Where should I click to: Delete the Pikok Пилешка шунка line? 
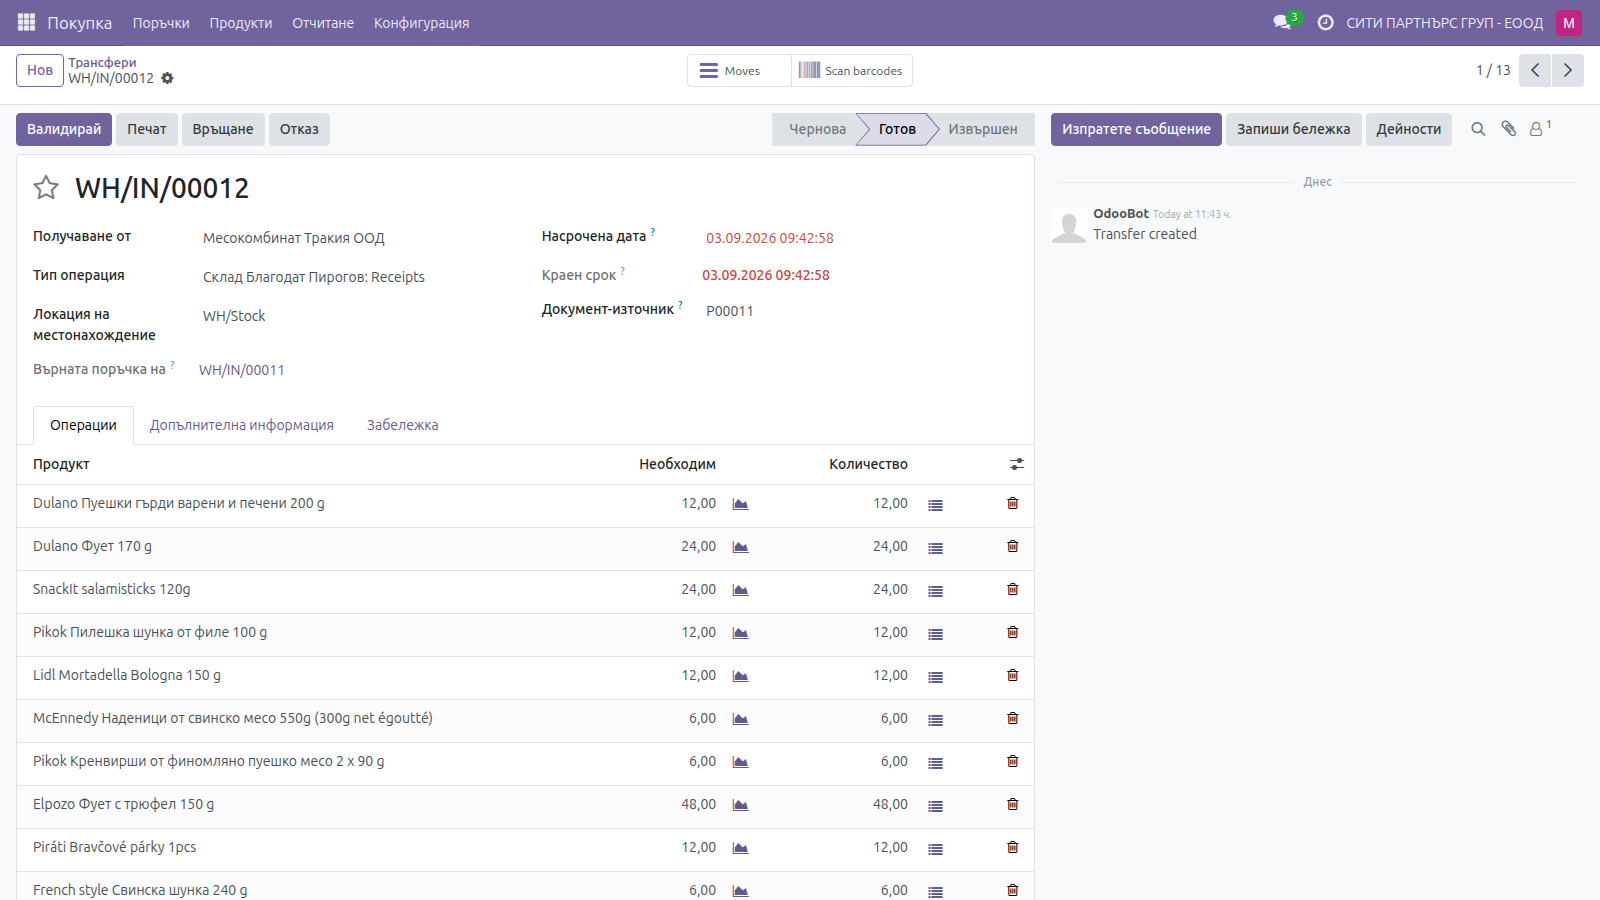[x=1012, y=632]
